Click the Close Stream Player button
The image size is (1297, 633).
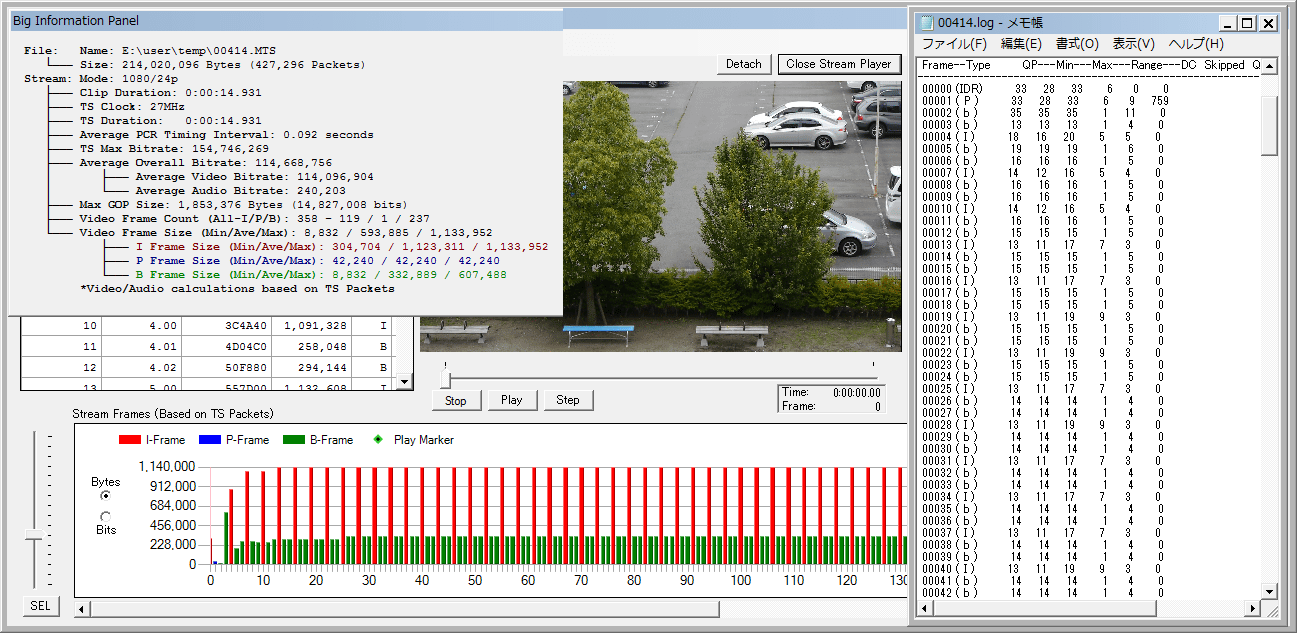point(838,64)
